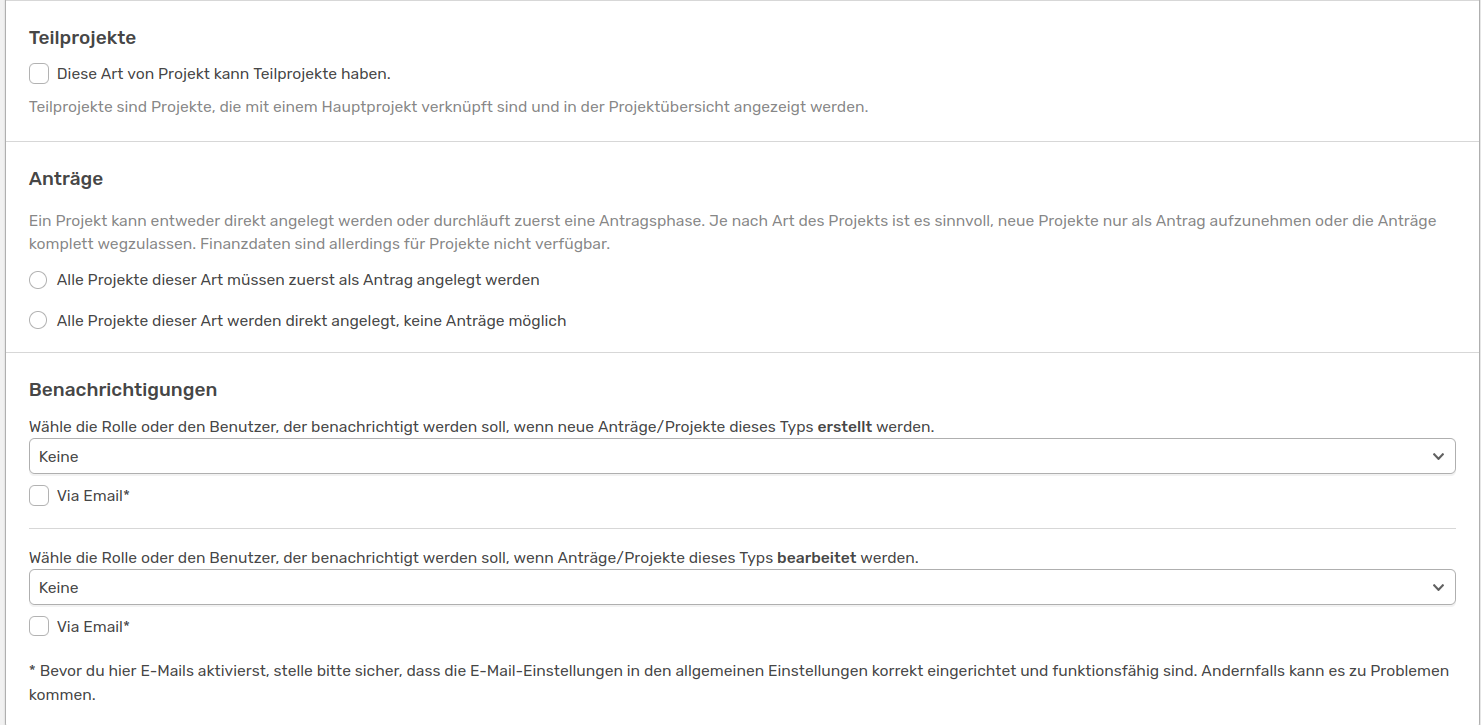This screenshot has height=725, width=1481.
Task: Open the erstellt notification role dropdown
Action: 740,456
